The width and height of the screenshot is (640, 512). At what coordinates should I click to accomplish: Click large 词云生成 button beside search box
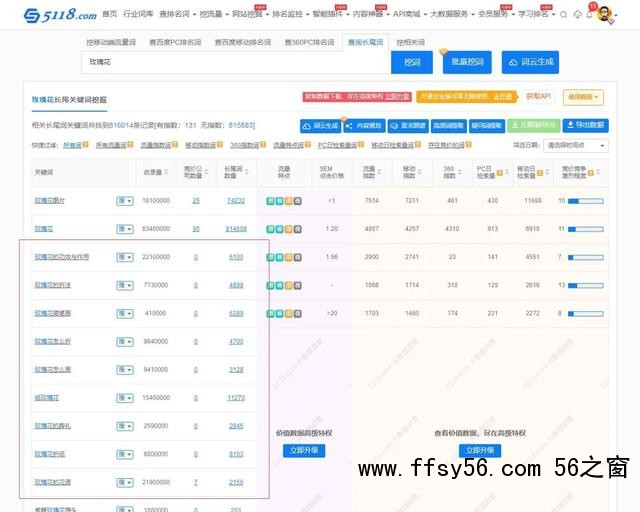530,62
